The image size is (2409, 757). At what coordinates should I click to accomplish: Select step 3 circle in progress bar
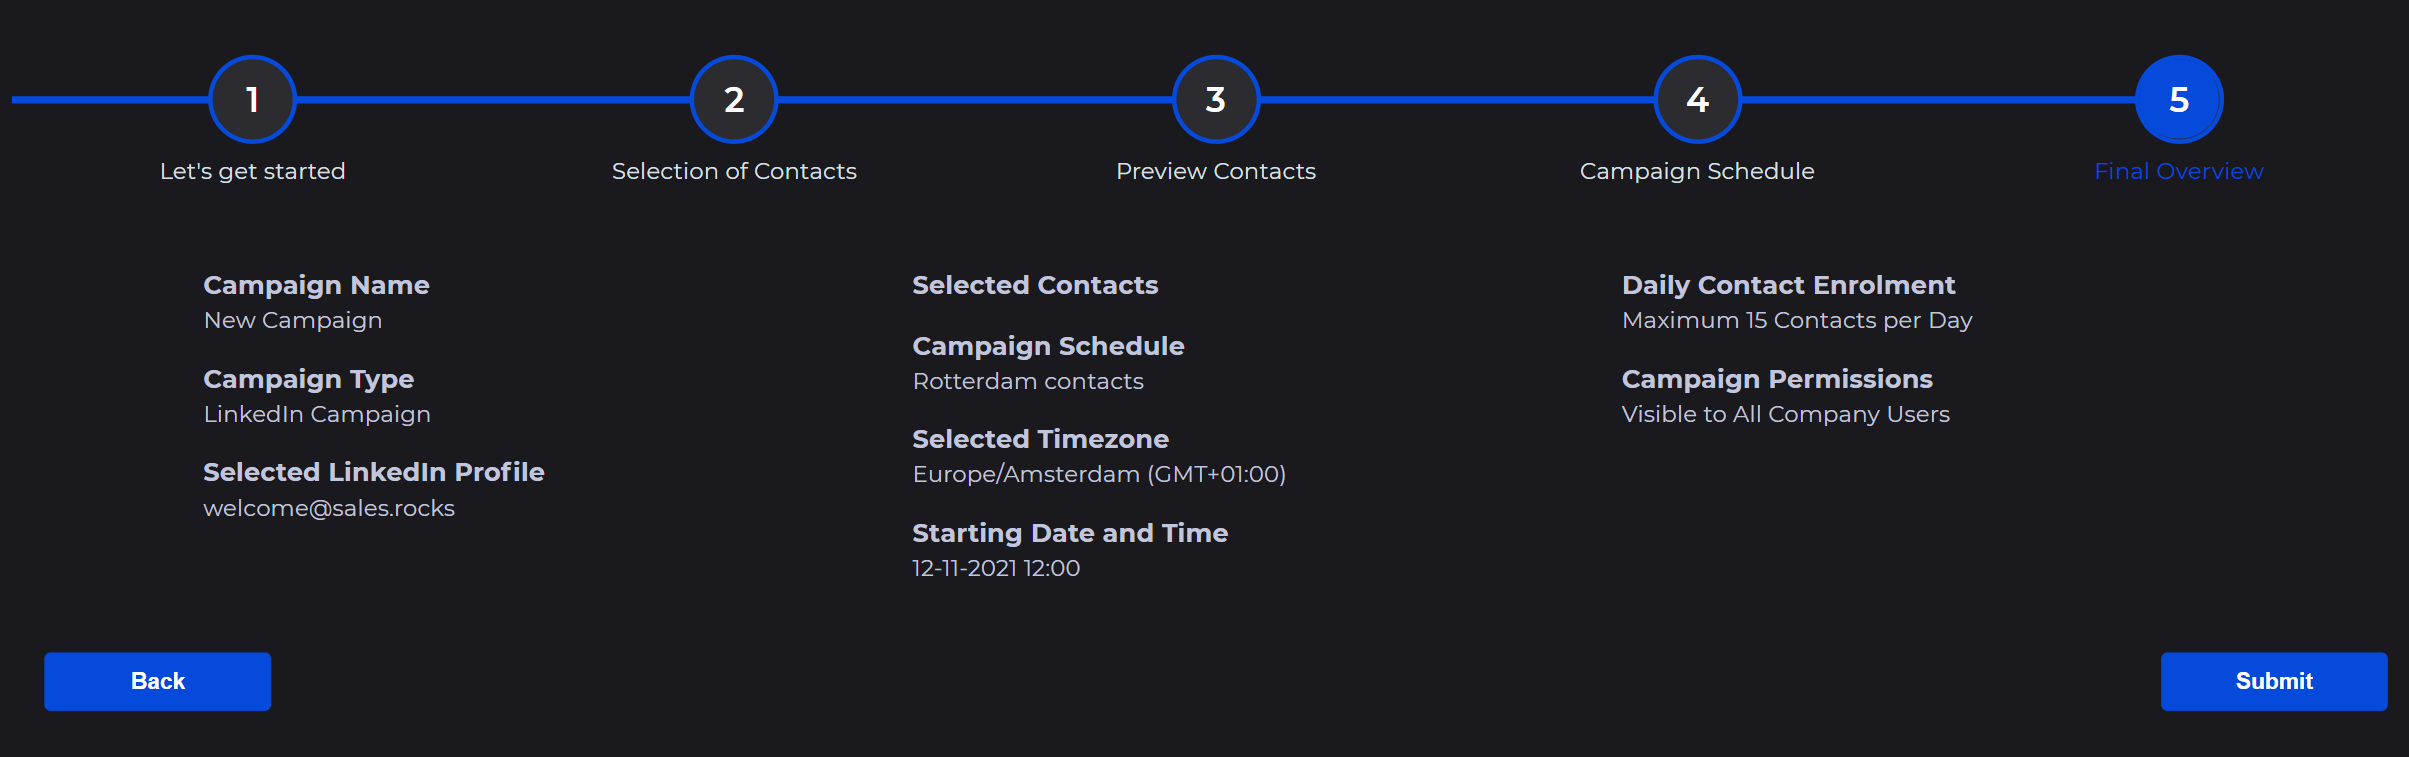1216,99
